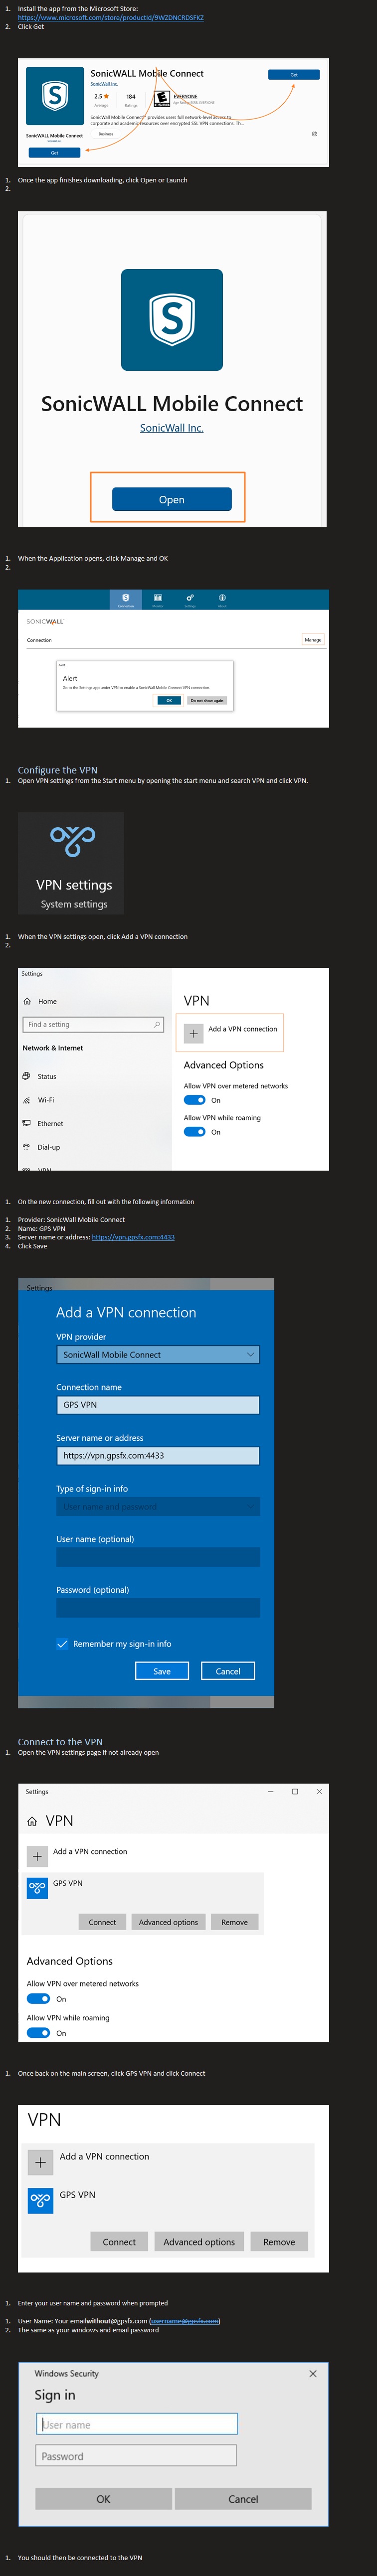Click Do not show again in Alert
The height and width of the screenshot is (2576, 377).
207,700
